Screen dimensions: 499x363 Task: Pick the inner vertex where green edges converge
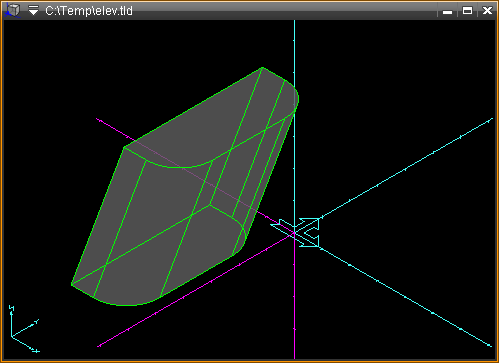click(210, 205)
